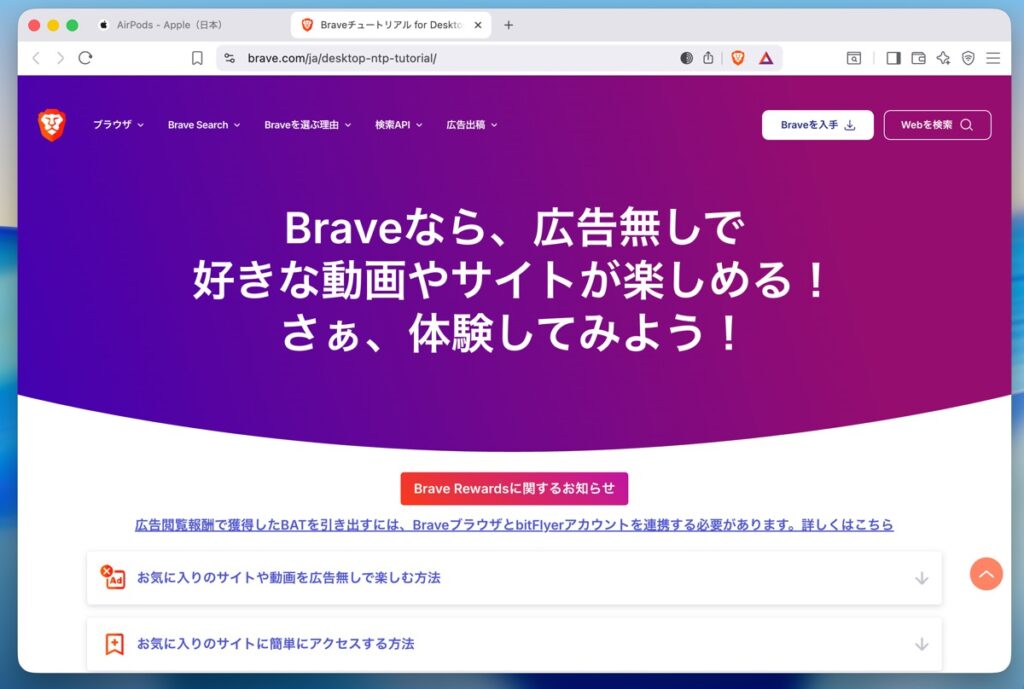The image size is (1024, 689).
Task: Click the Brave Shields lion icon in address bar
Action: pyautogui.click(x=738, y=58)
